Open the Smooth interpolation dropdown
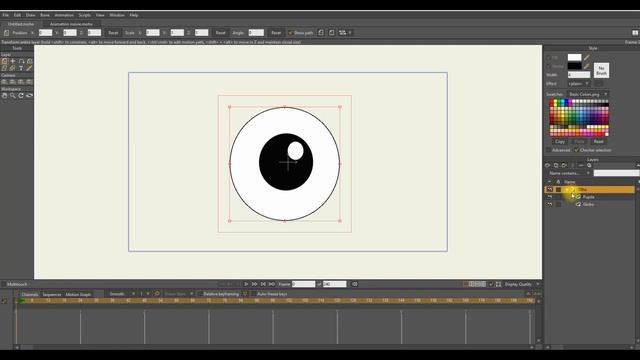Image resolution: width=640 pixels, height=360 pixels. pos(122,294)
